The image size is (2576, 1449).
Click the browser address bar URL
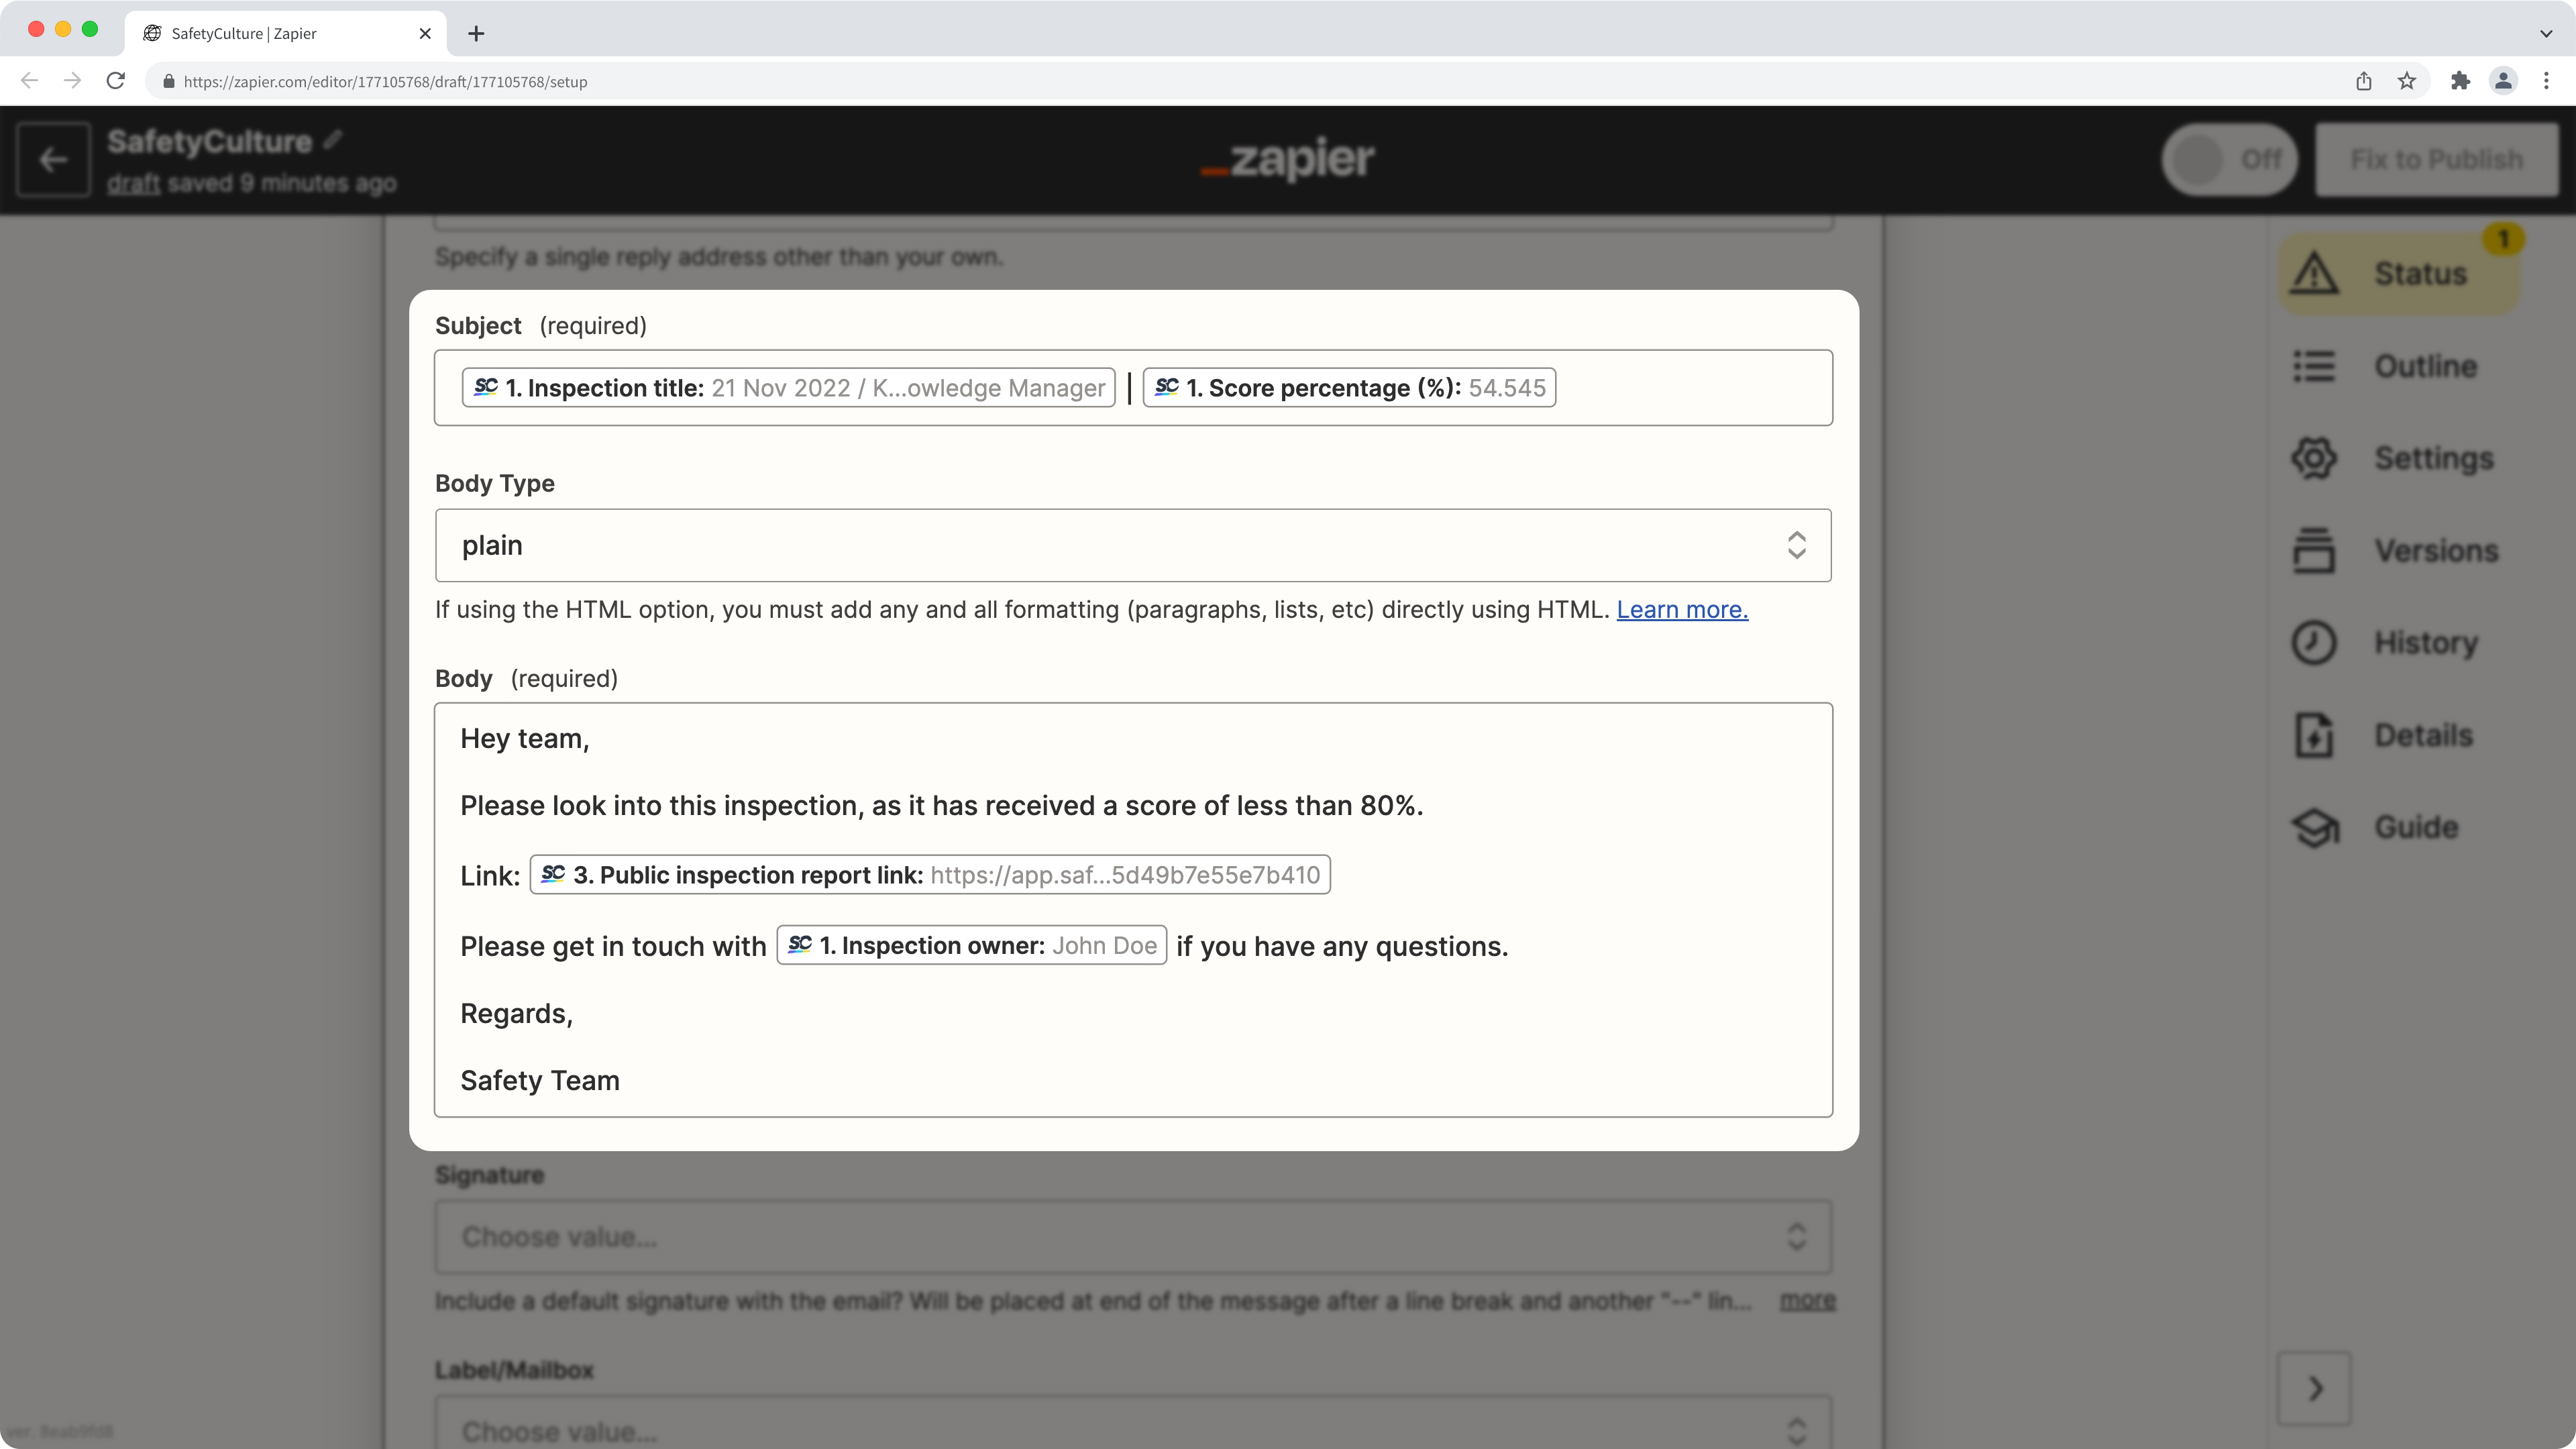(385, 82)
